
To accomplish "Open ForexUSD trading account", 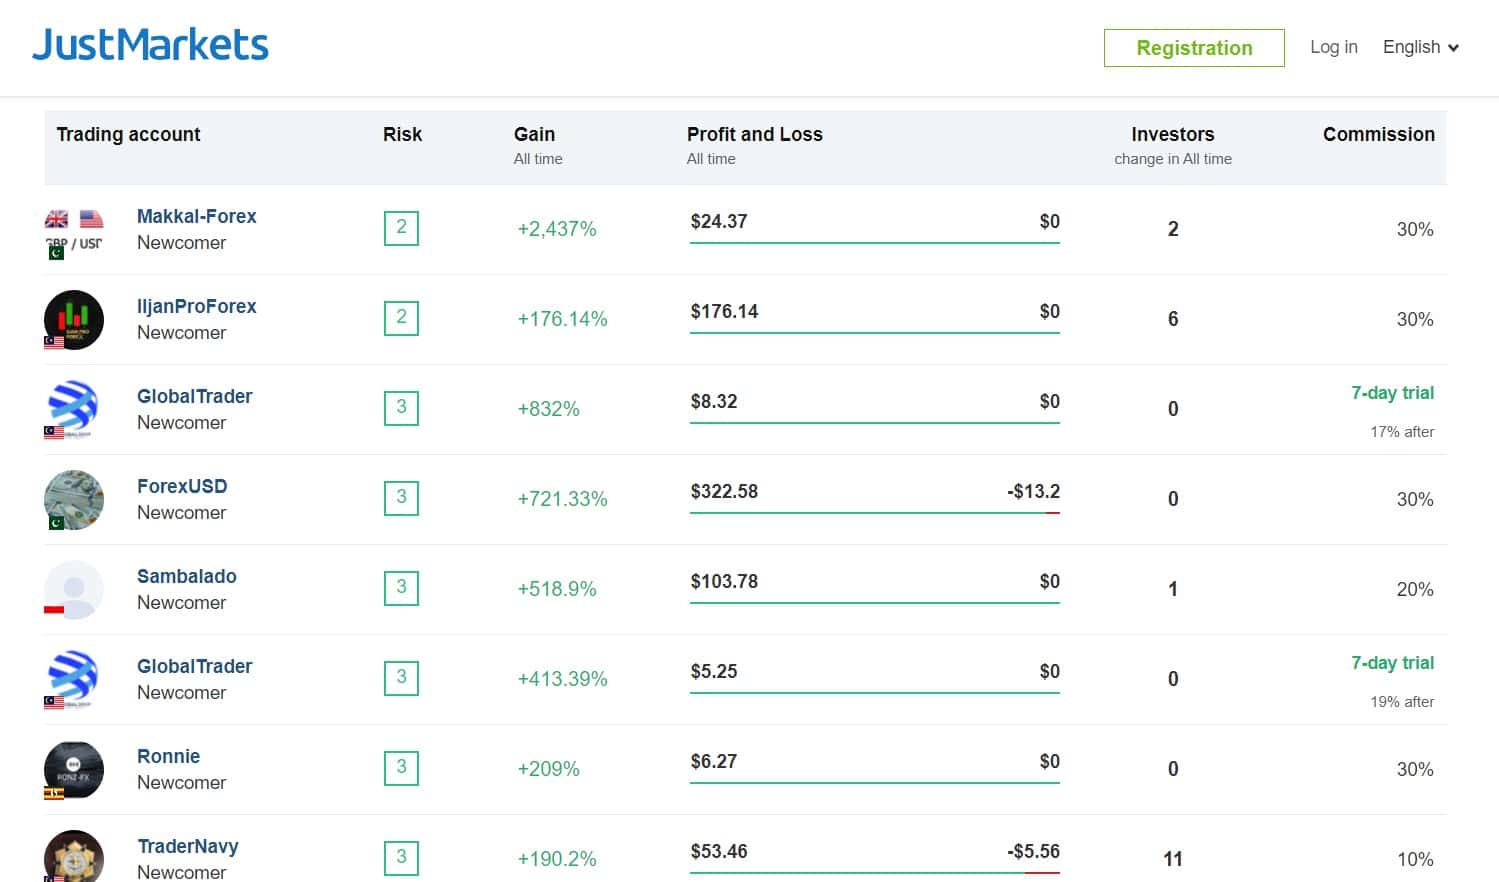I will pos(182,486).
